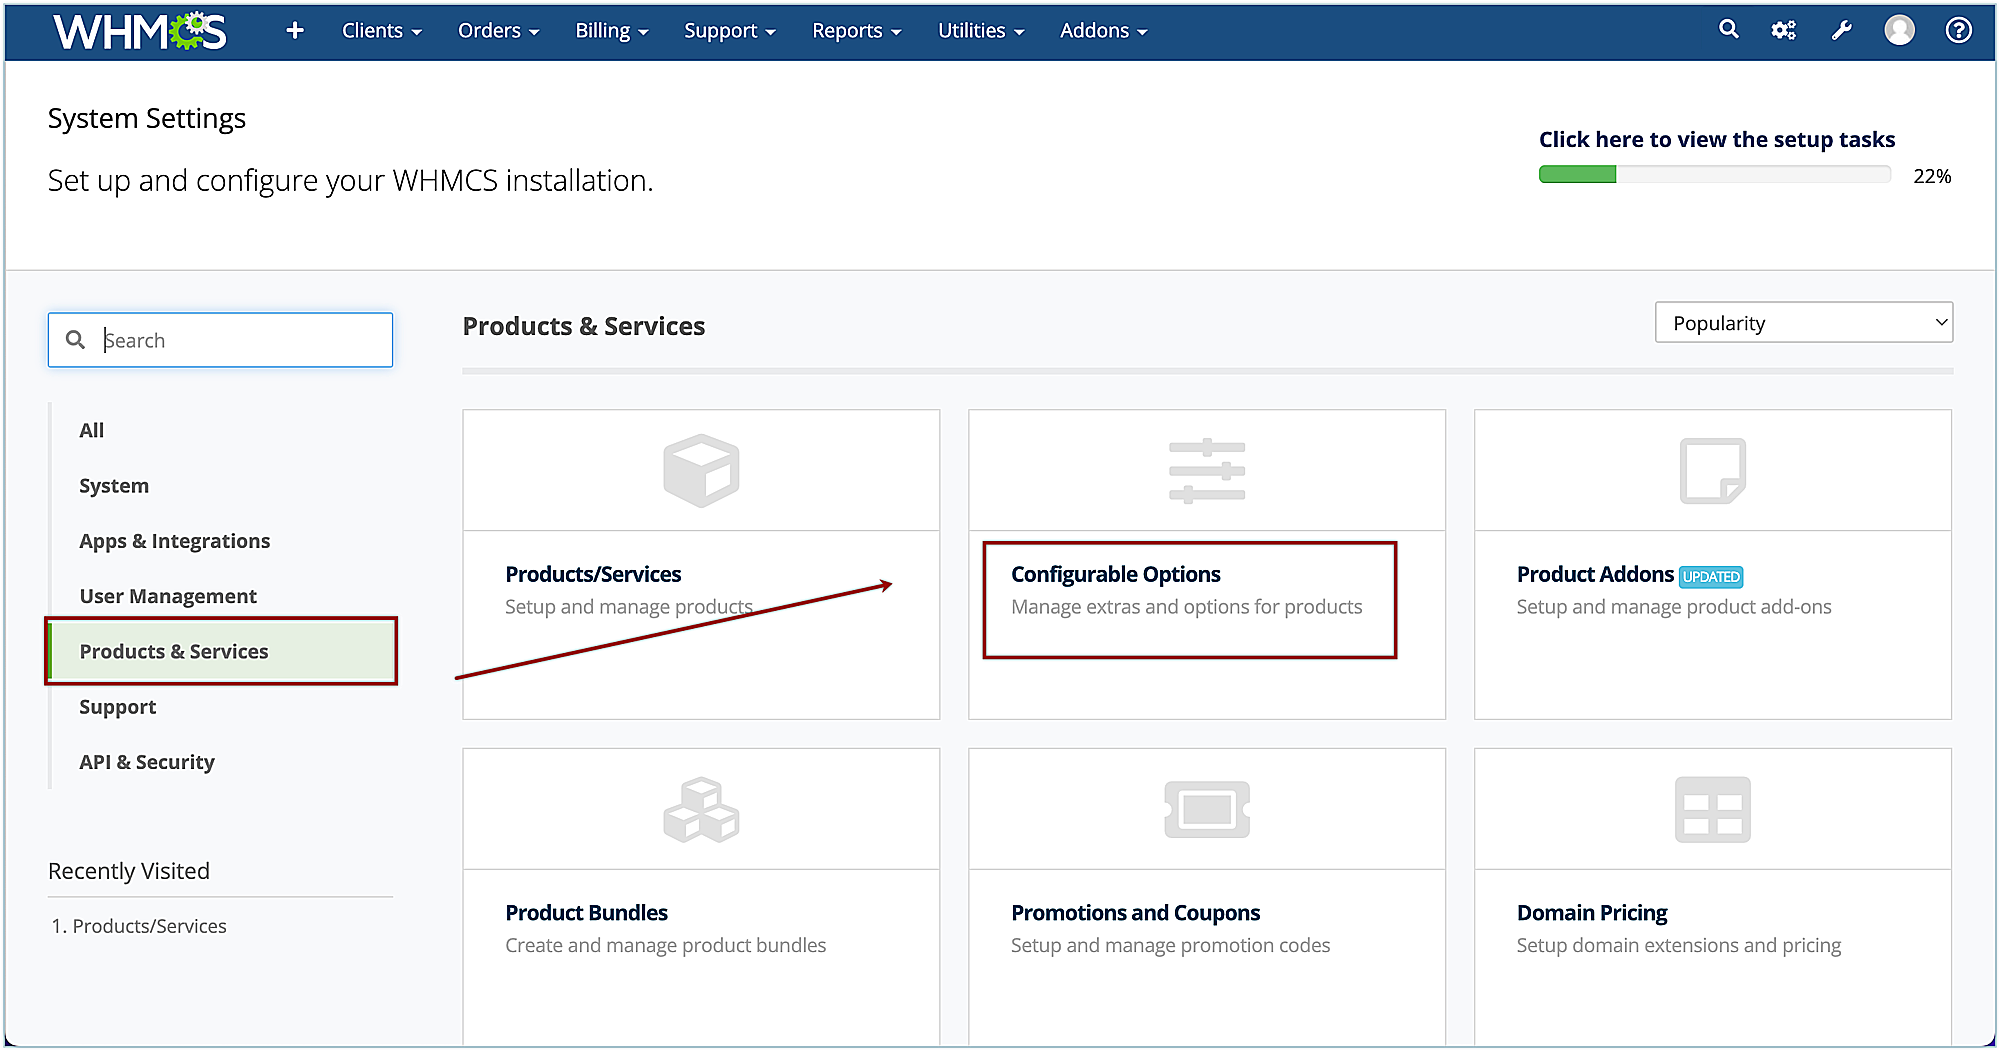This screenshot has height=1051, width=2000.
Task: Click the magnifier icon in sidebar search
Action: (x=75, y=340)
